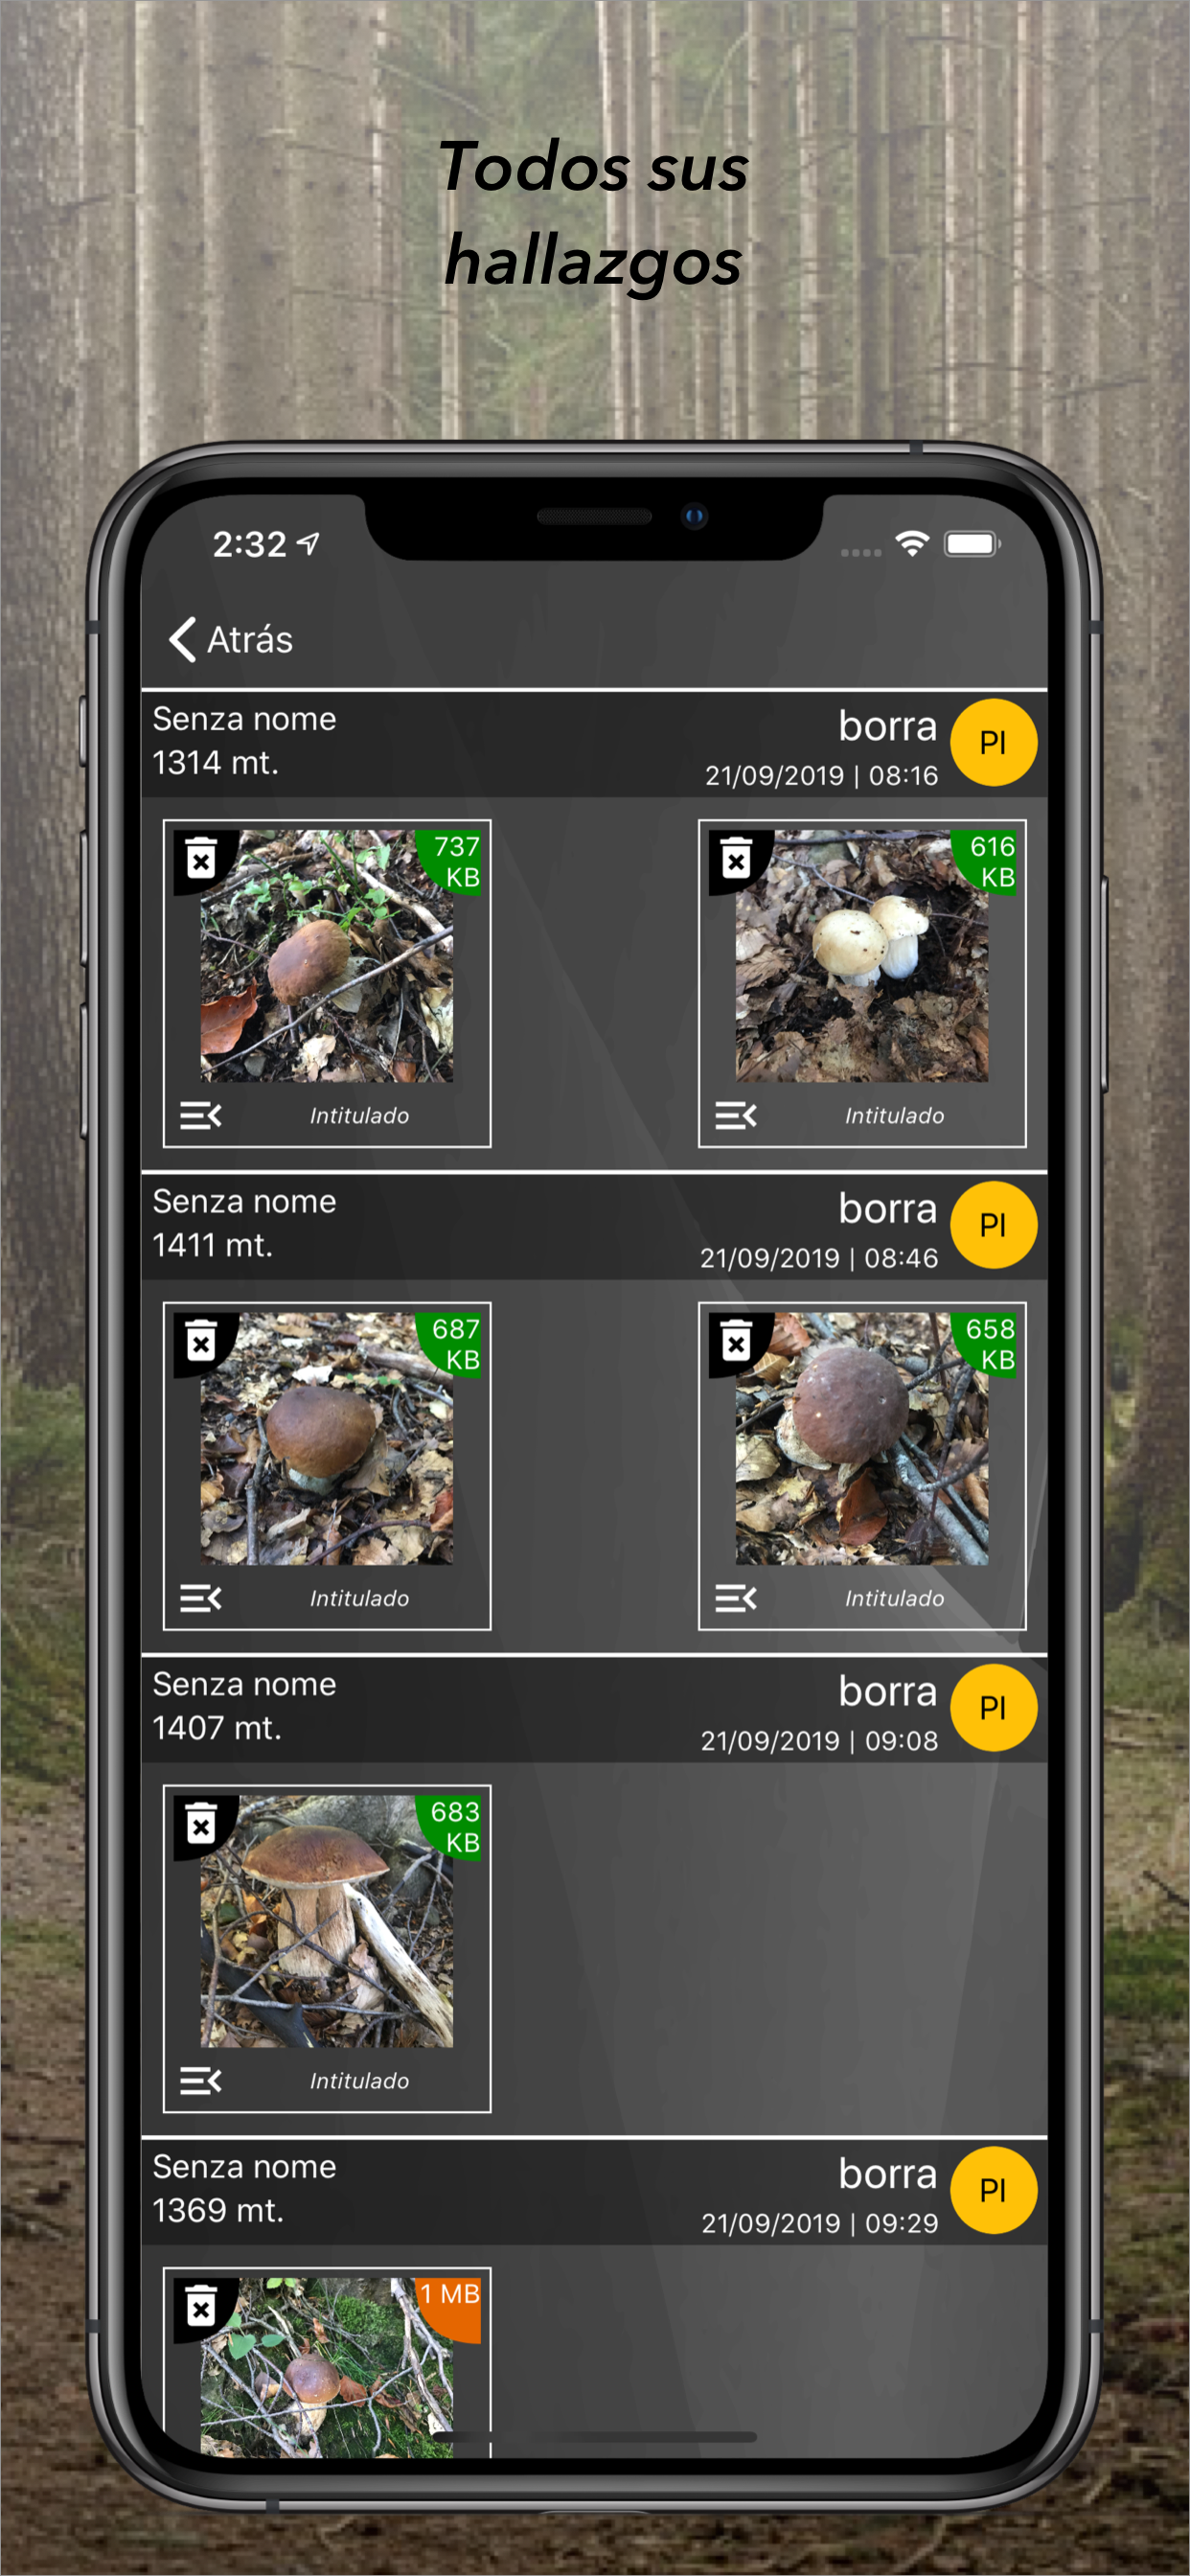Open caption menu icon under 616 KB photo
The width and height of the screenshot is (1190, 2576).
(736, 1115)
